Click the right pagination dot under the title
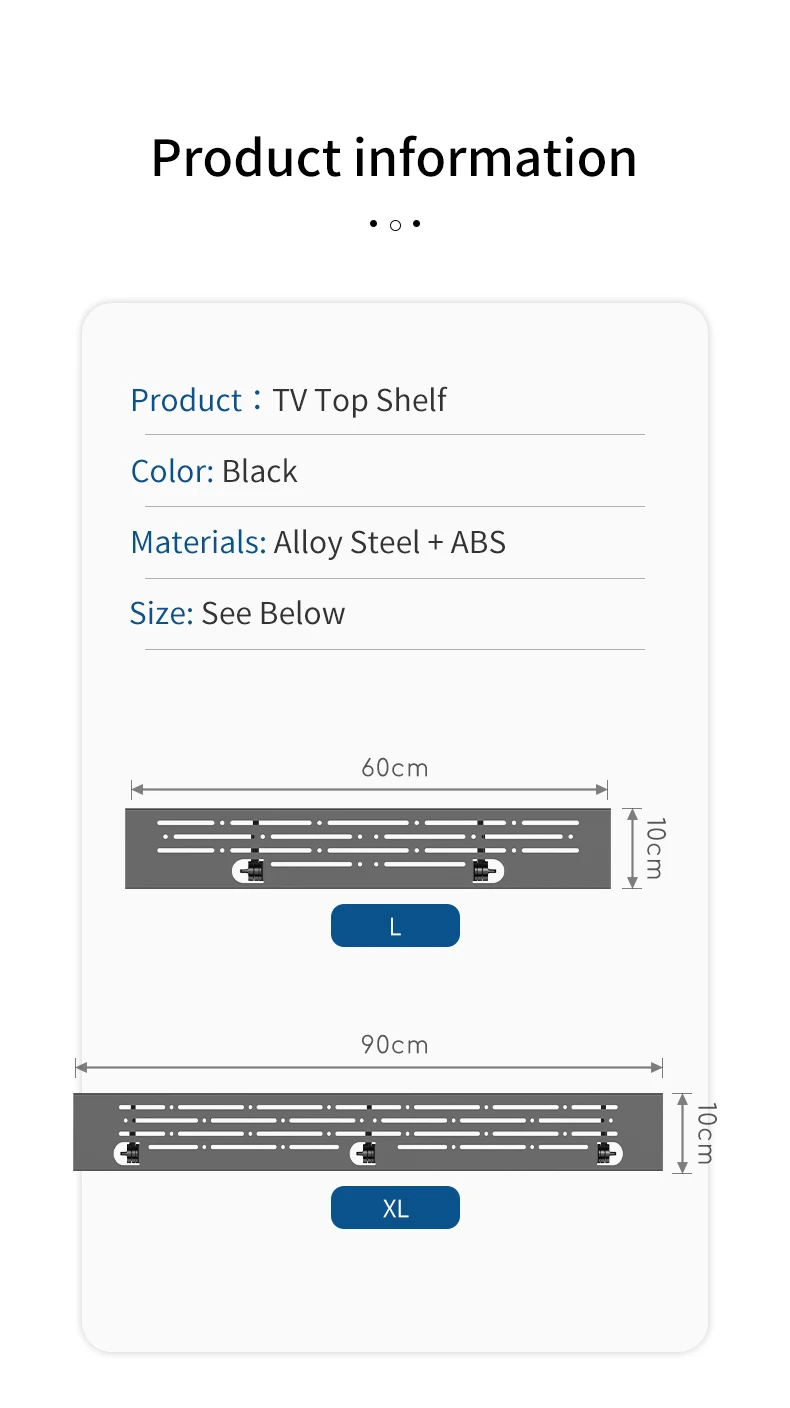790x1408 pixels. pos(417,224)
